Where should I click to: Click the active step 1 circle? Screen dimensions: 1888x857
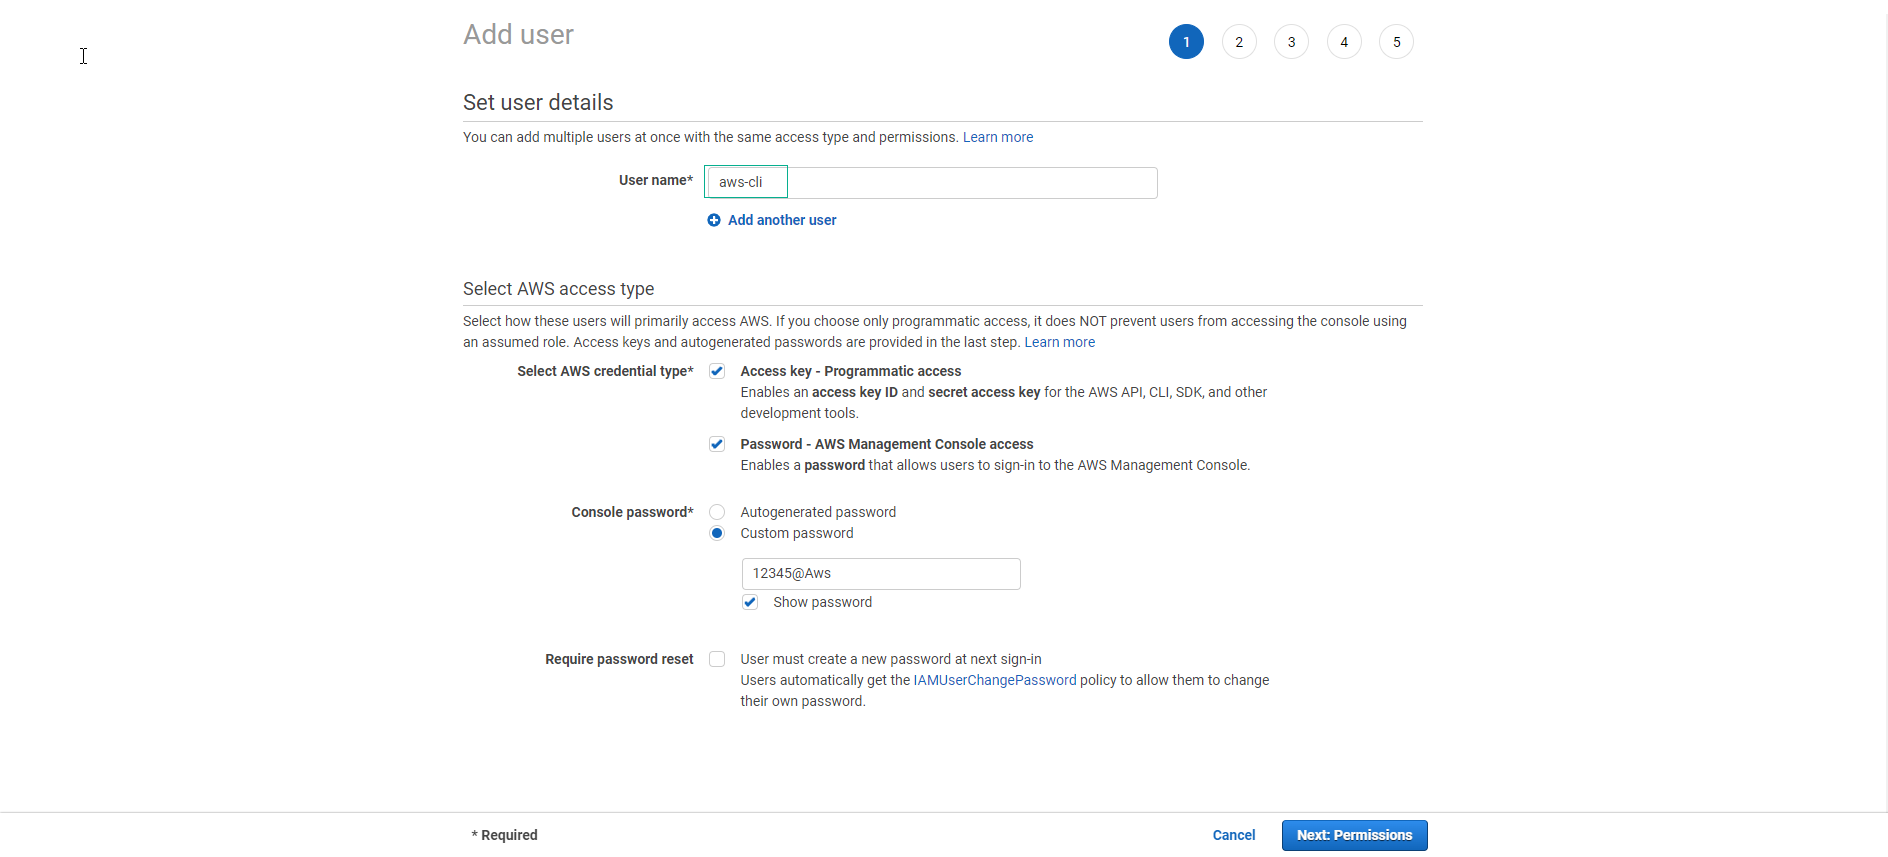pyautogui.click(x=1186, y=42)
